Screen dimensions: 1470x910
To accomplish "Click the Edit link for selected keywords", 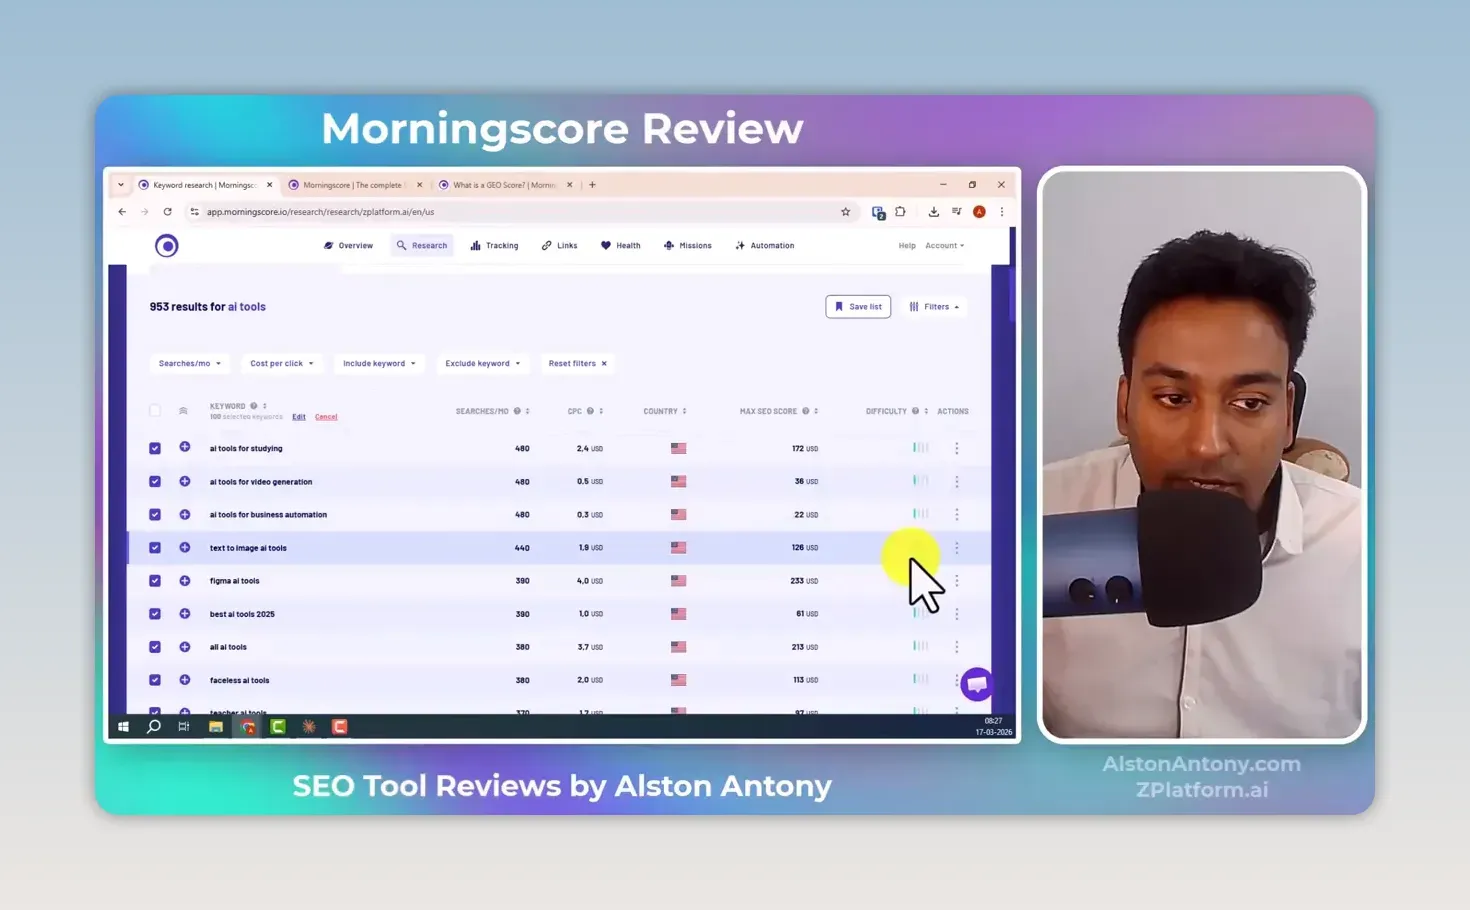I will (x=299, y=417).
